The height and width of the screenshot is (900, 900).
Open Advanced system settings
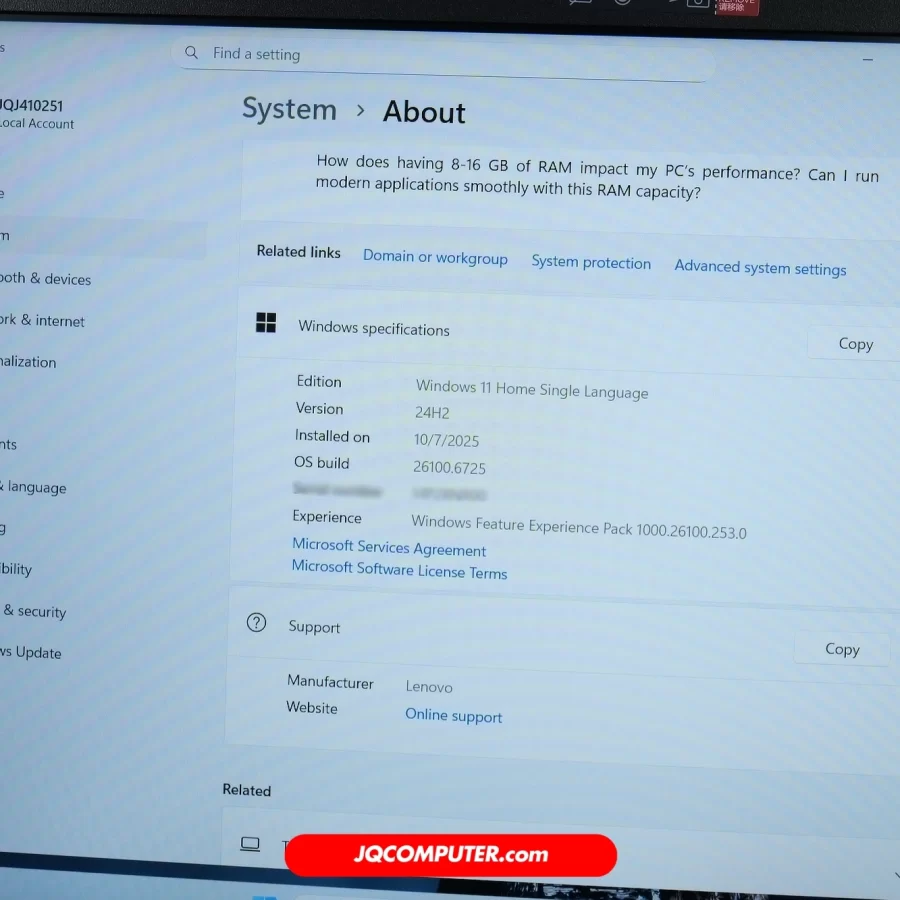[x=760, y=267]
